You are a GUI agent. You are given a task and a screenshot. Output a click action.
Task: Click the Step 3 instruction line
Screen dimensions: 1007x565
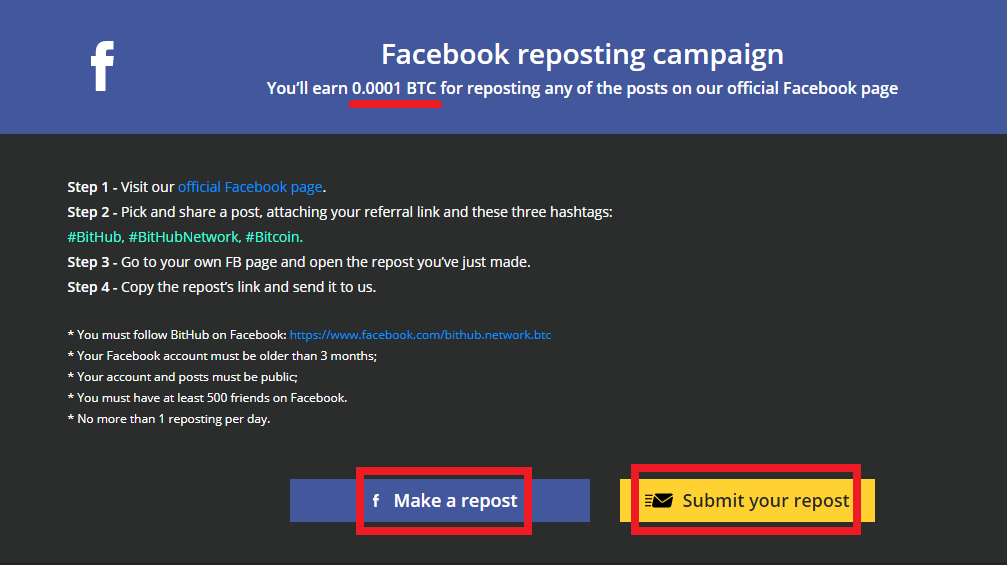click(x=299, y=262)
